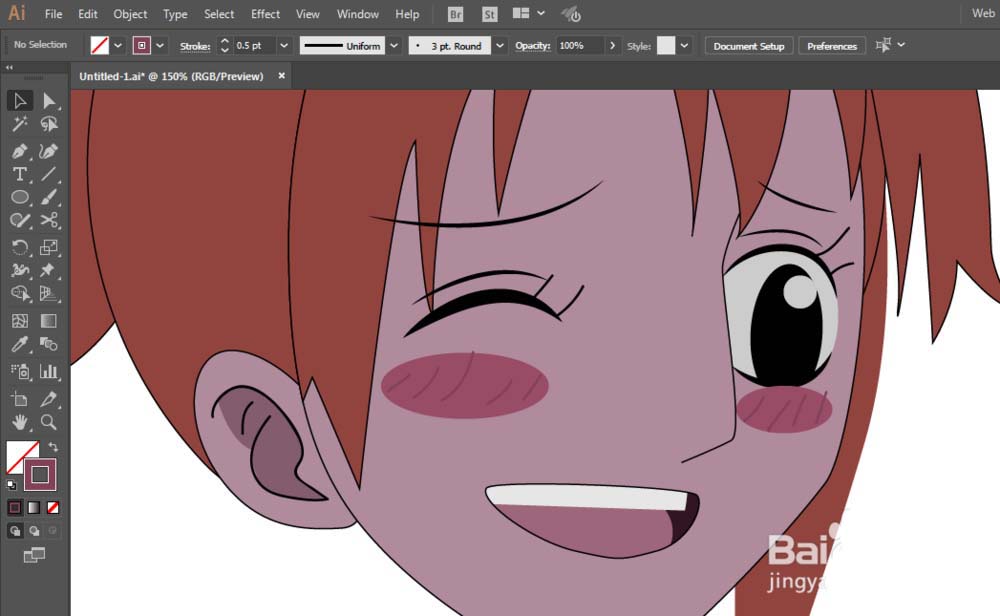Open the stroke color dropdown arrow
The height and width of the screenshot is (616, 1000).
point(160,46)
